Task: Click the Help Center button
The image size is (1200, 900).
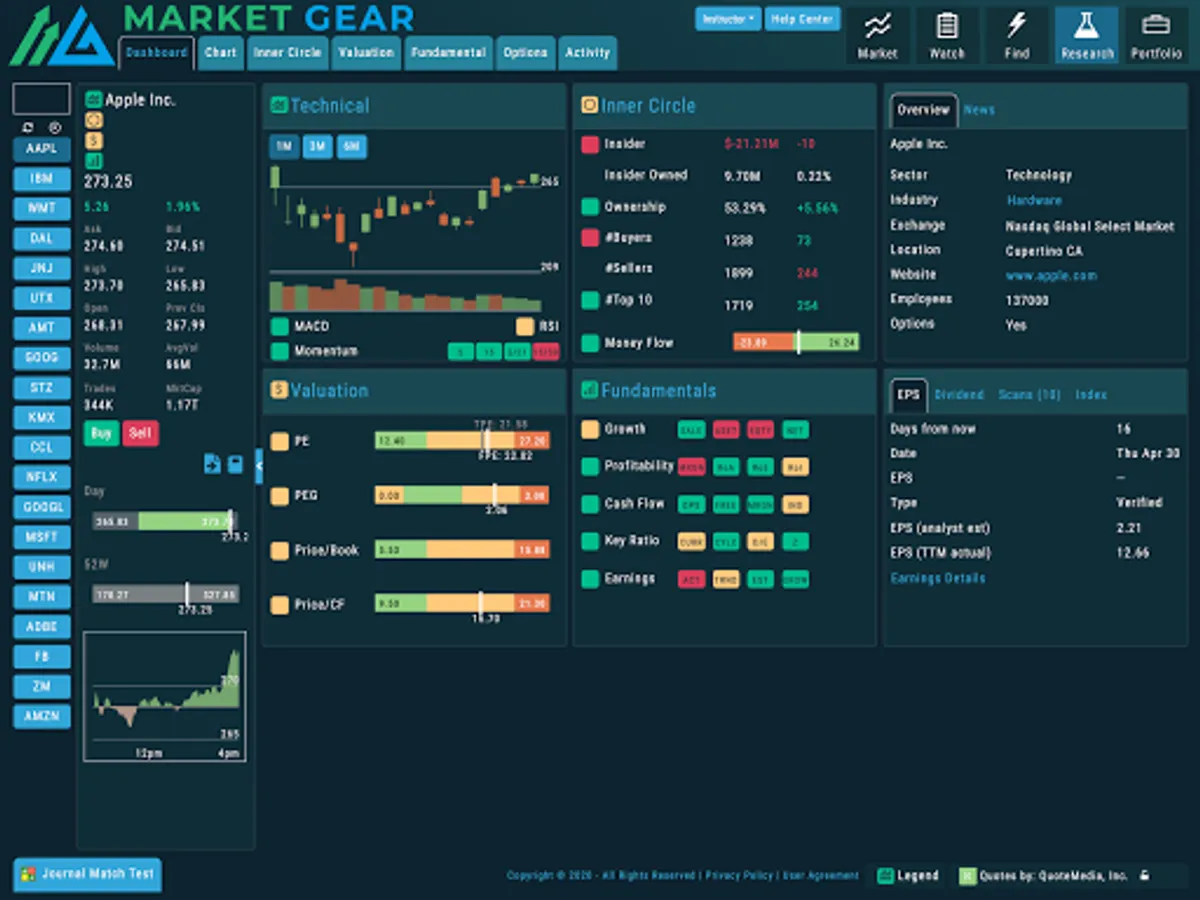Action: tap(802, 19)
